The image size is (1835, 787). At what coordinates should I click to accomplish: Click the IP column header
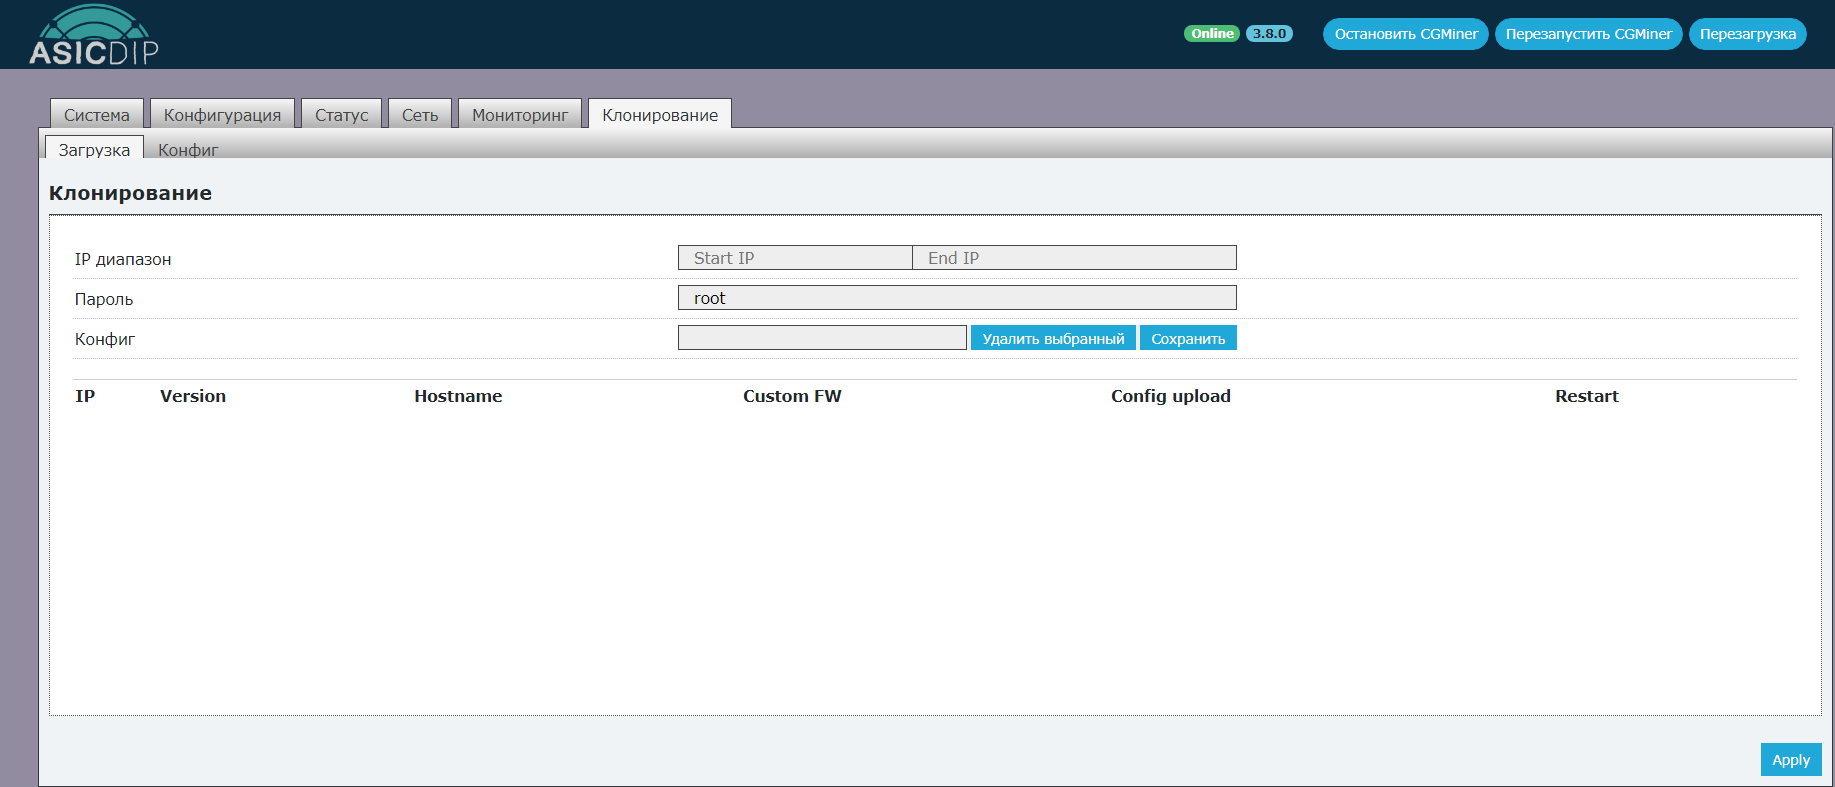pos(85,396)
